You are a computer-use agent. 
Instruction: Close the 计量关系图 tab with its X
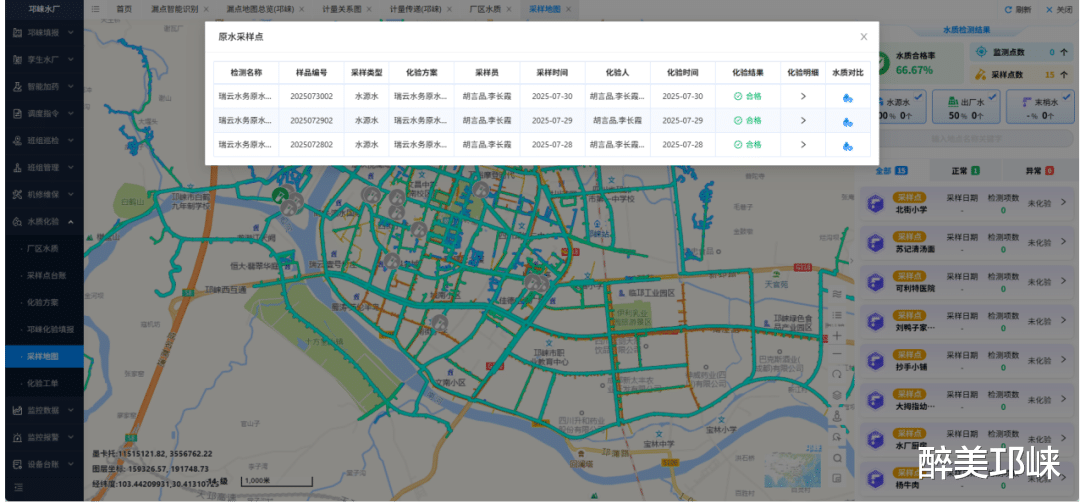[369, 10]
